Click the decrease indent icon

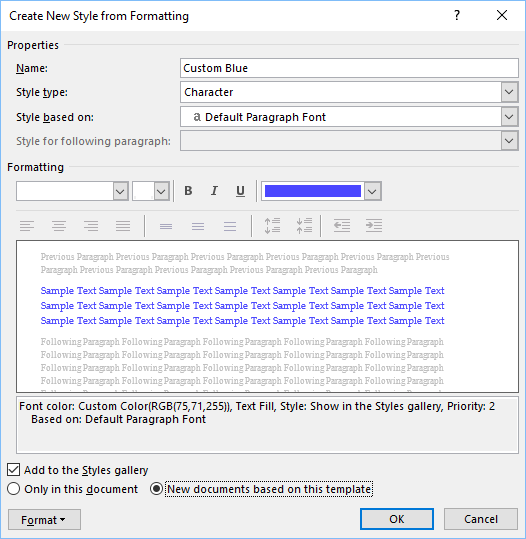(342, 226)
